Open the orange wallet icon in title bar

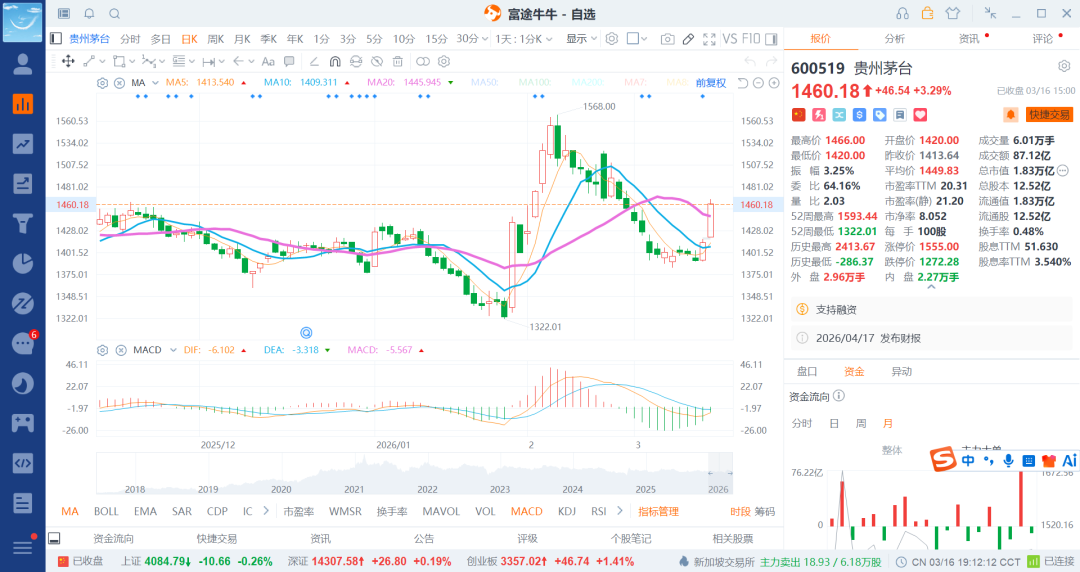tap(927, 13)
